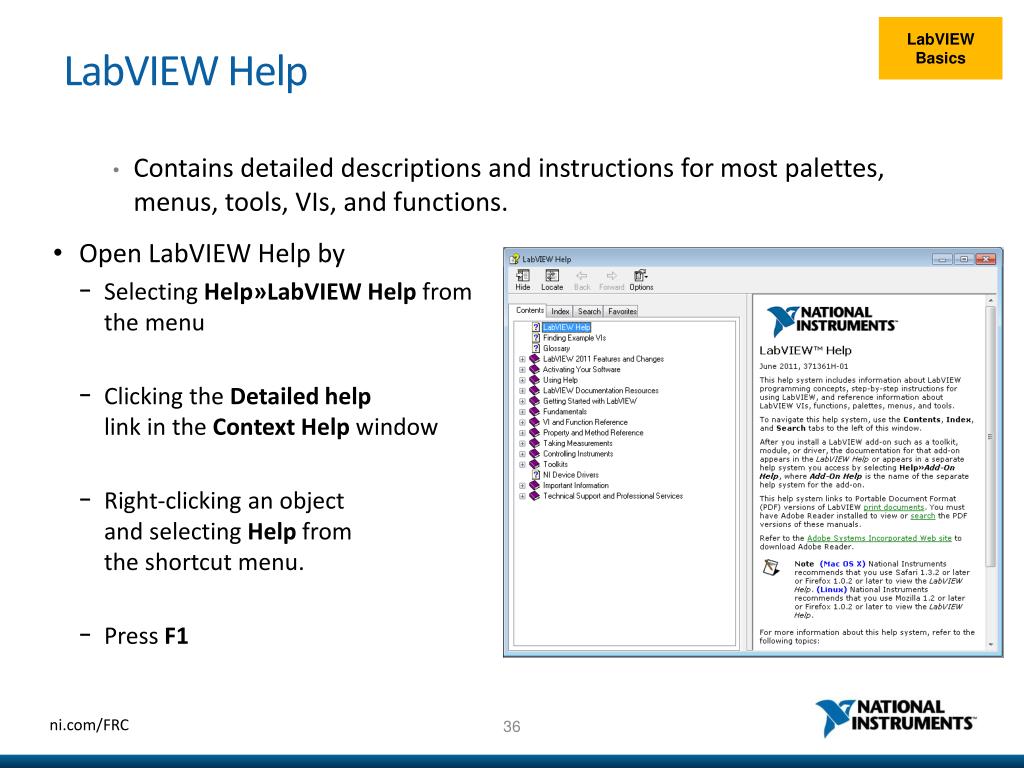The image size is (1024, 768).
Task: Click the Forward arrow toolbar button
Action: tap(611, 280)
